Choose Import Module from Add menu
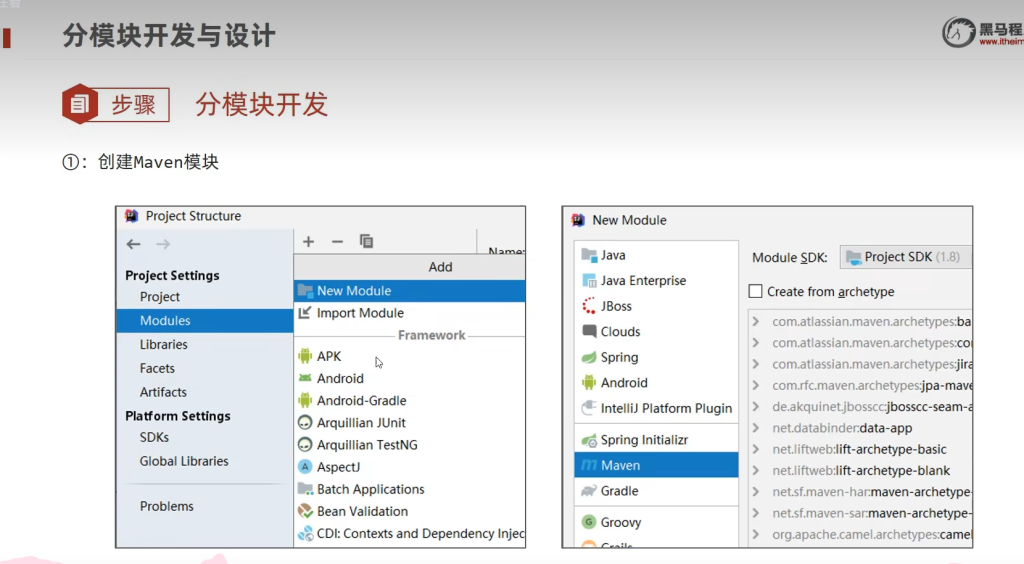 click(360, 313)
